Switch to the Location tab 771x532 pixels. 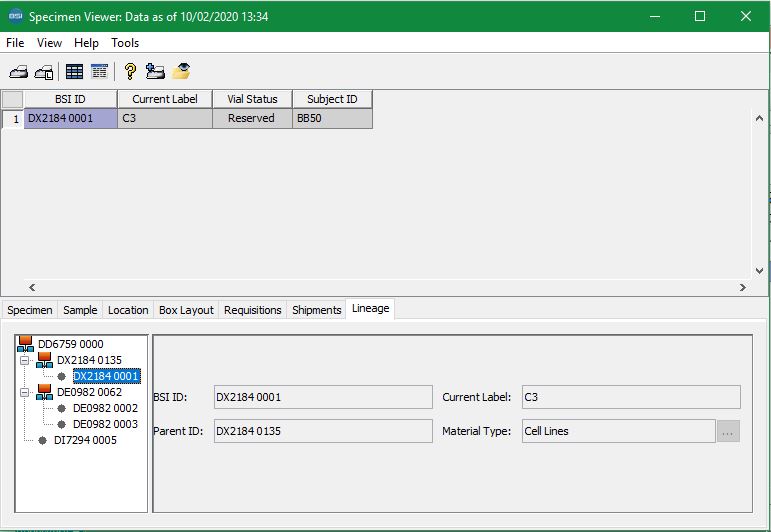[x=128, y=310]
